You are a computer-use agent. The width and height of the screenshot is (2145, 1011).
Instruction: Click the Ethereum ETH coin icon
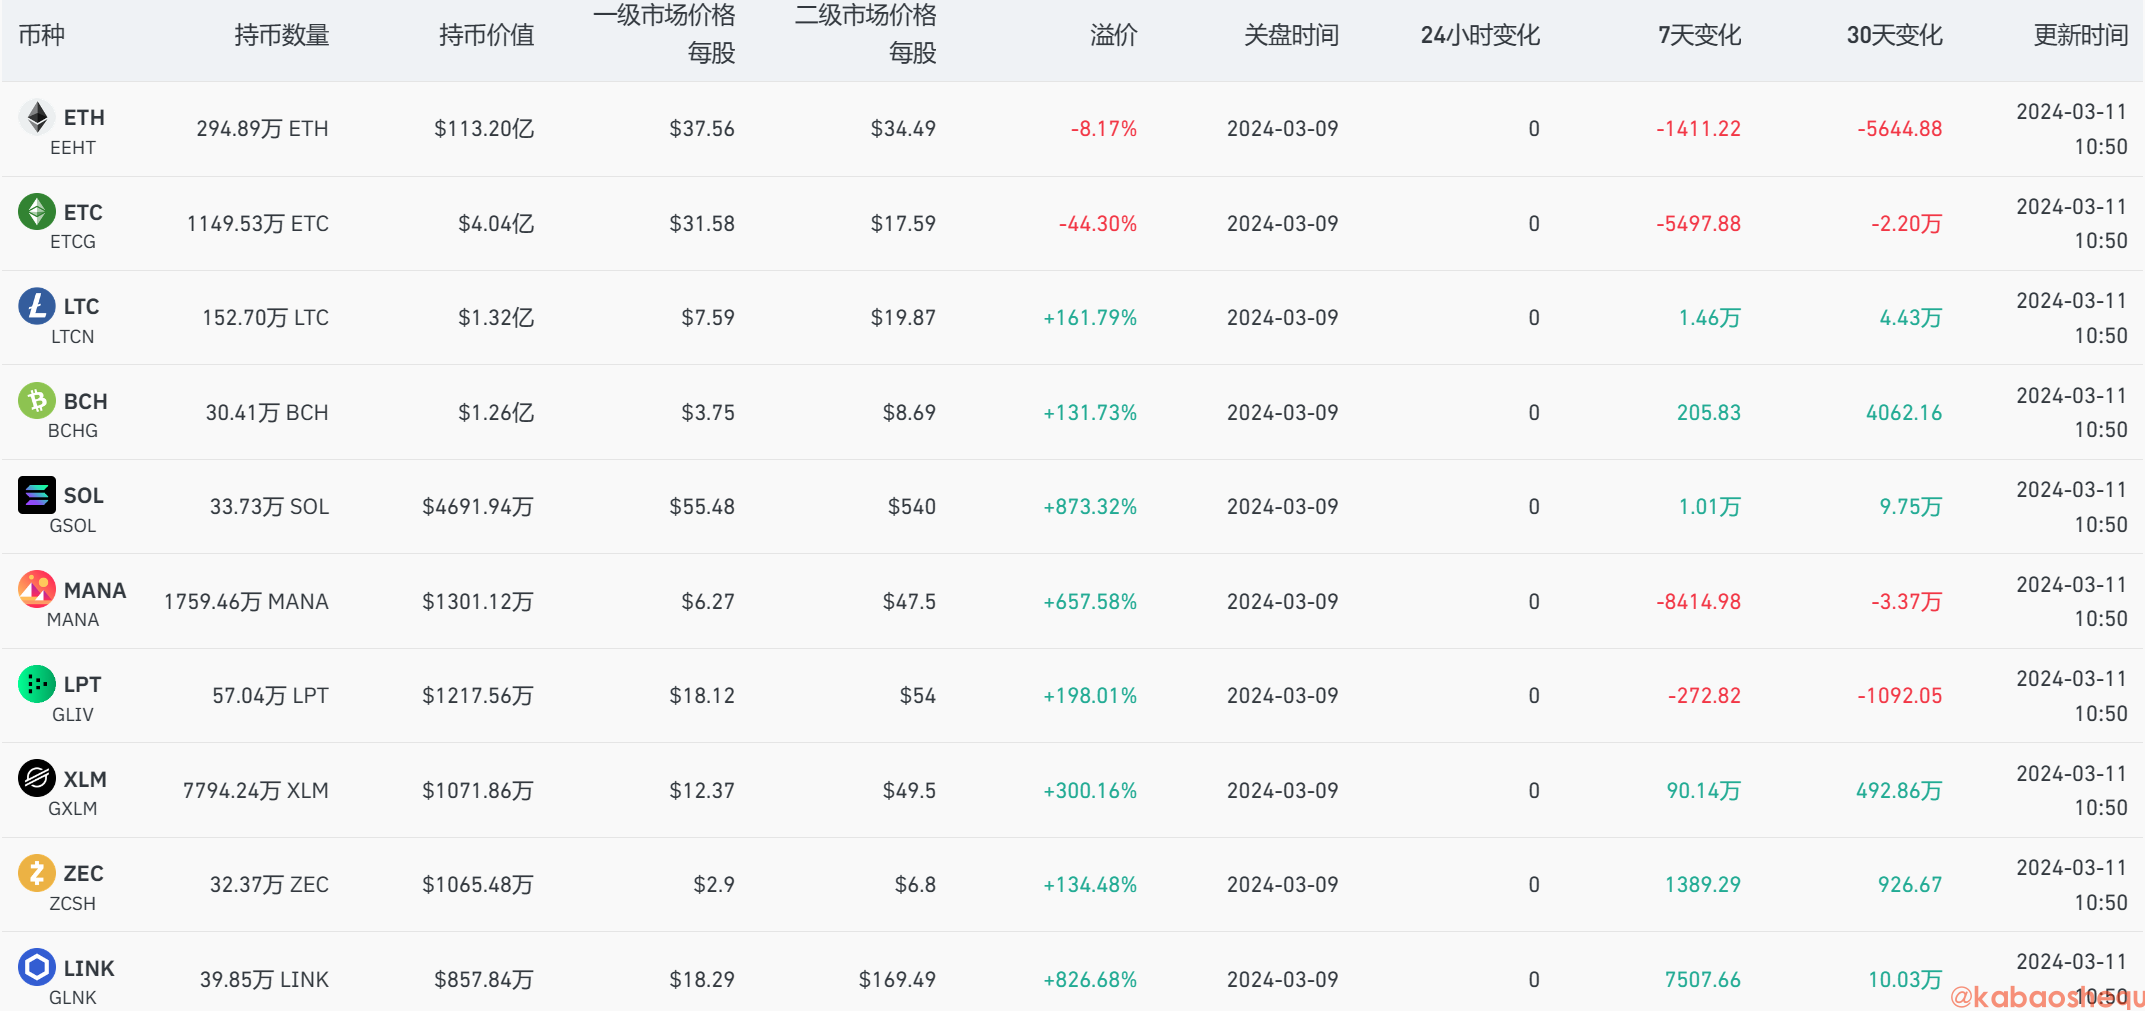[37, 118]
